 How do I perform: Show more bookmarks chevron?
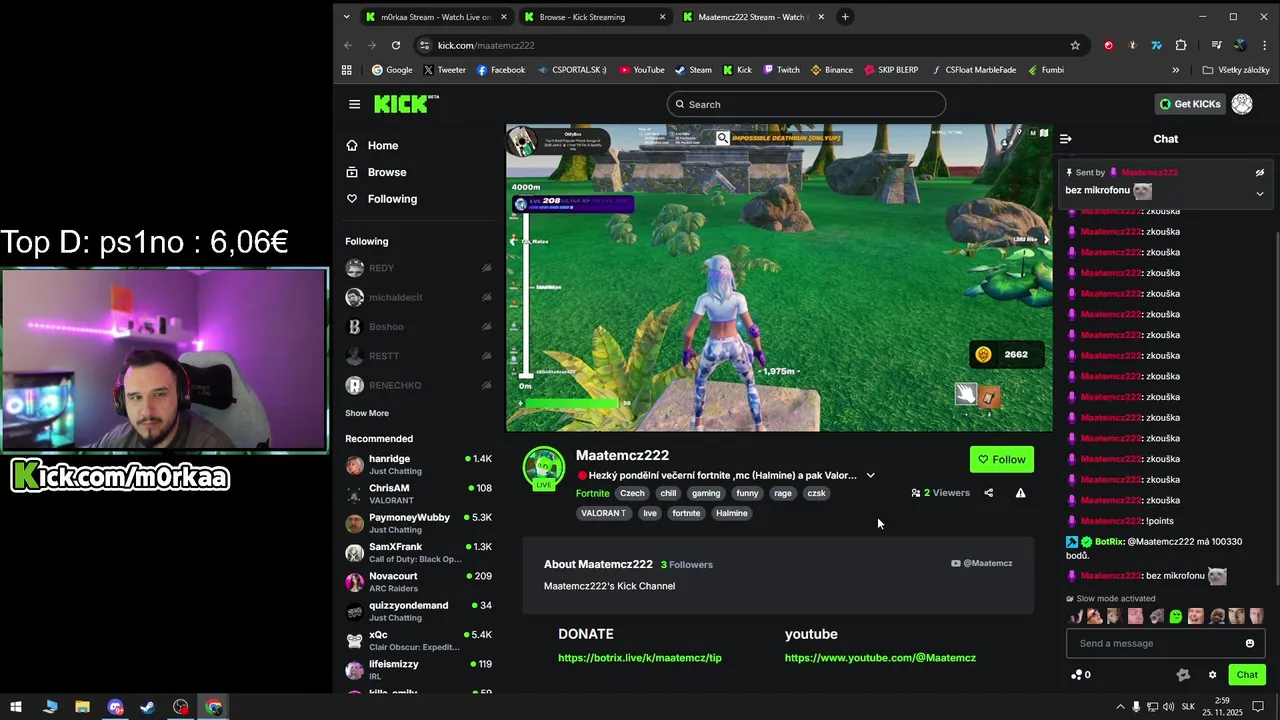click(1176, 70)
